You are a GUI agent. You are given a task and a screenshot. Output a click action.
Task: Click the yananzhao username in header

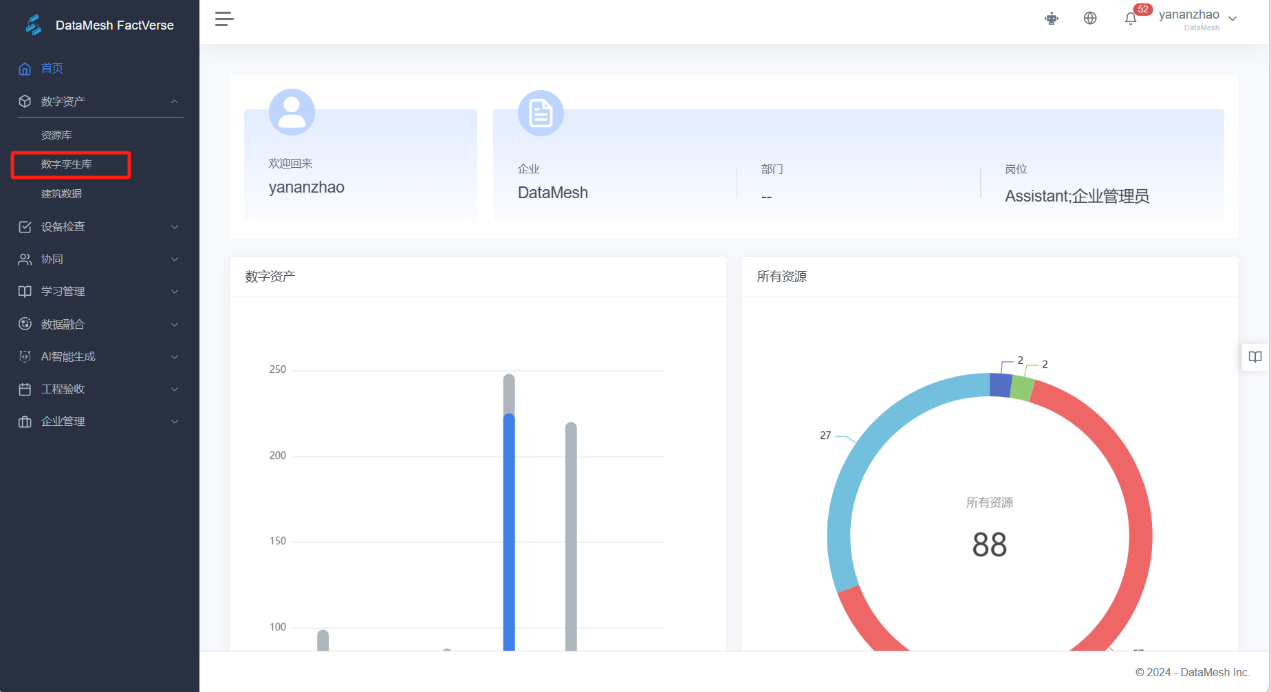tap(1189, 14)
